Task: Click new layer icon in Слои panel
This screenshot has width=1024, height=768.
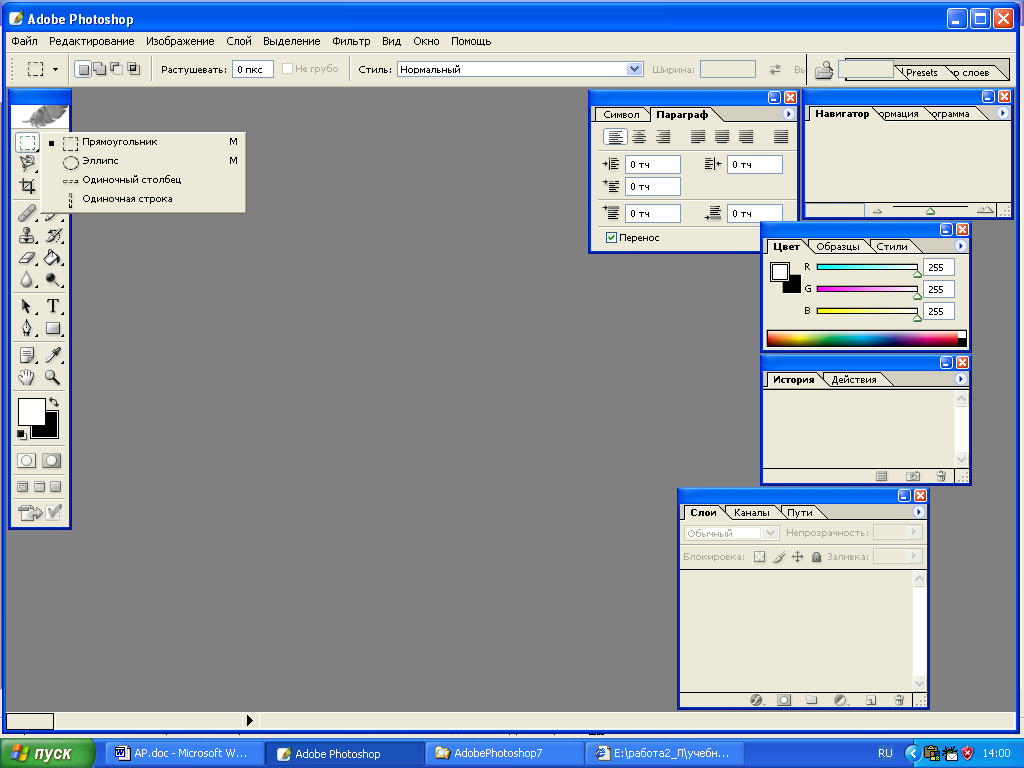Action: tap(871, 700)
